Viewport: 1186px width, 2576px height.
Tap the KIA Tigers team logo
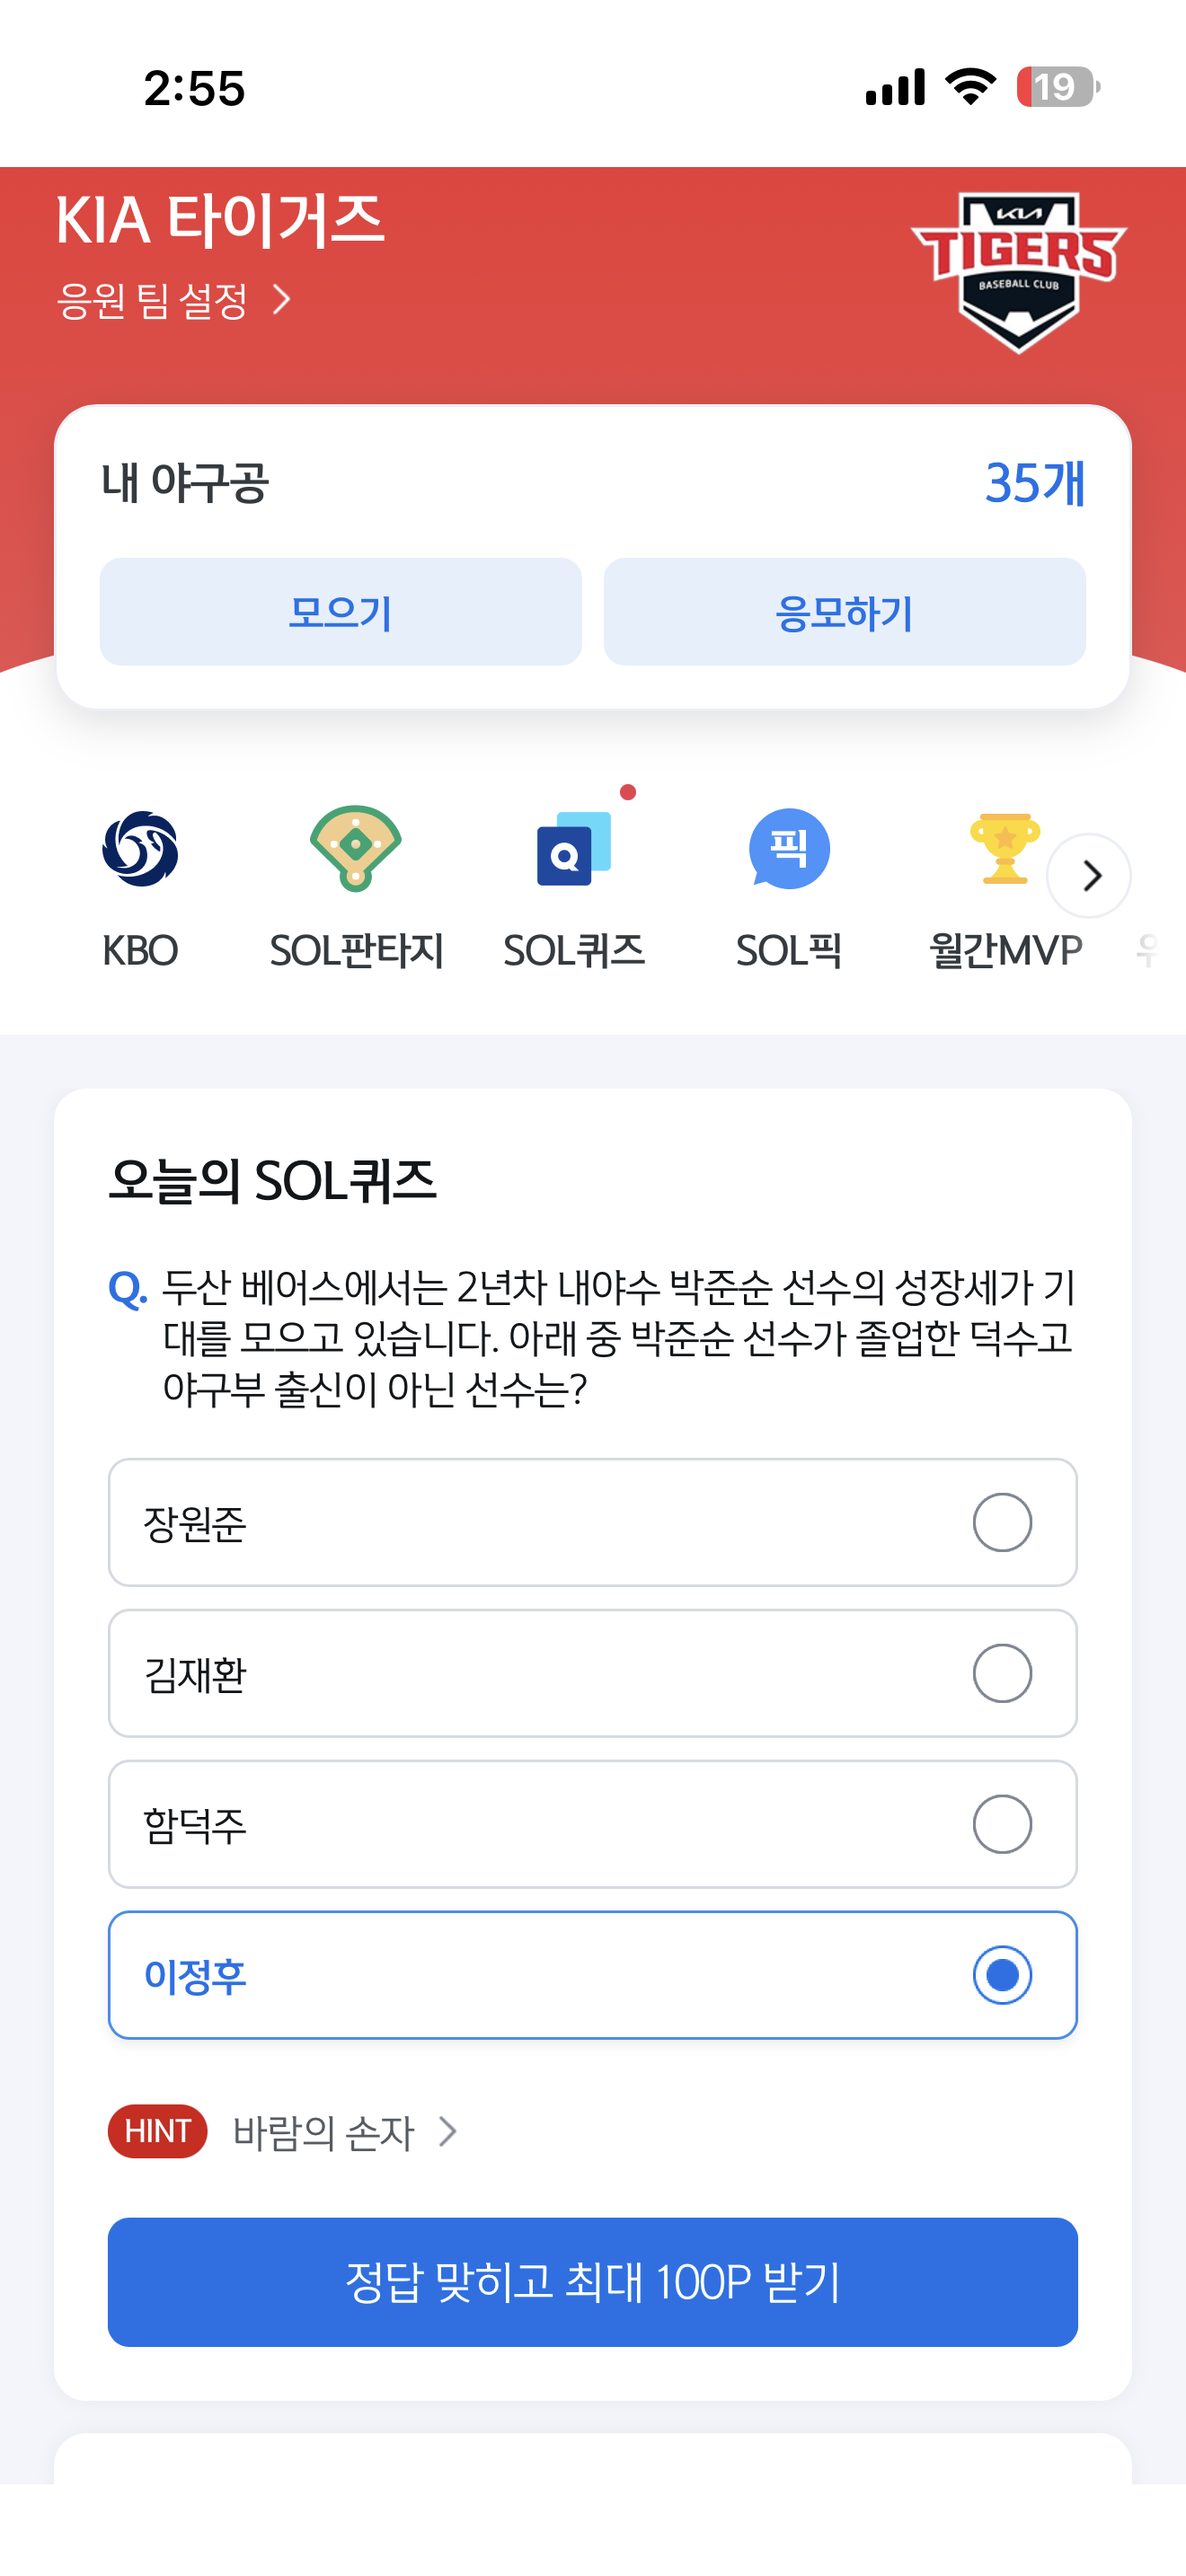(x=1018, y=271)
